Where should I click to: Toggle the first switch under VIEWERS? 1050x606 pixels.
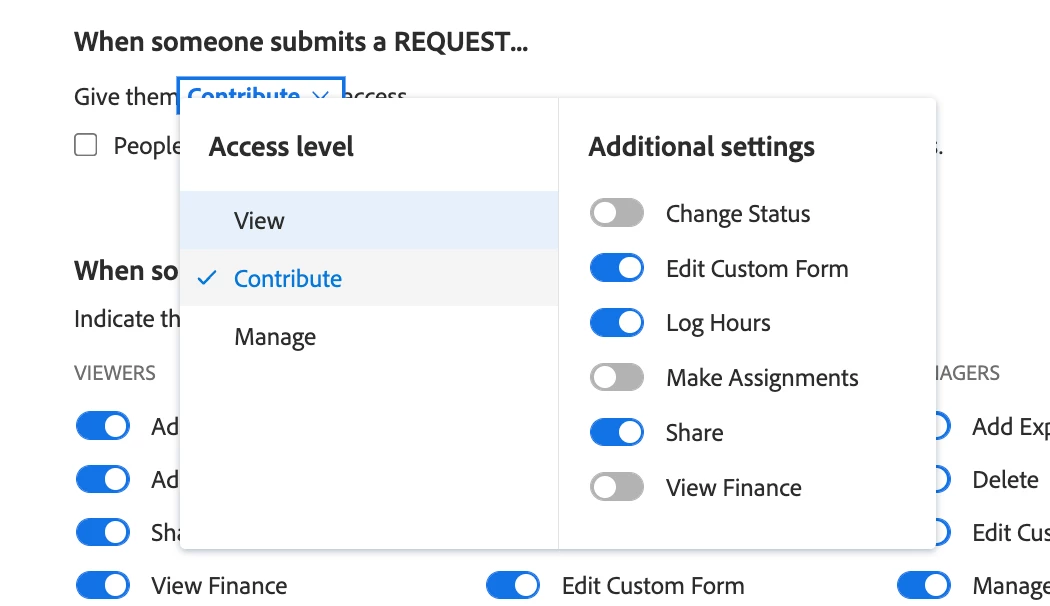(x=103, y=426)
